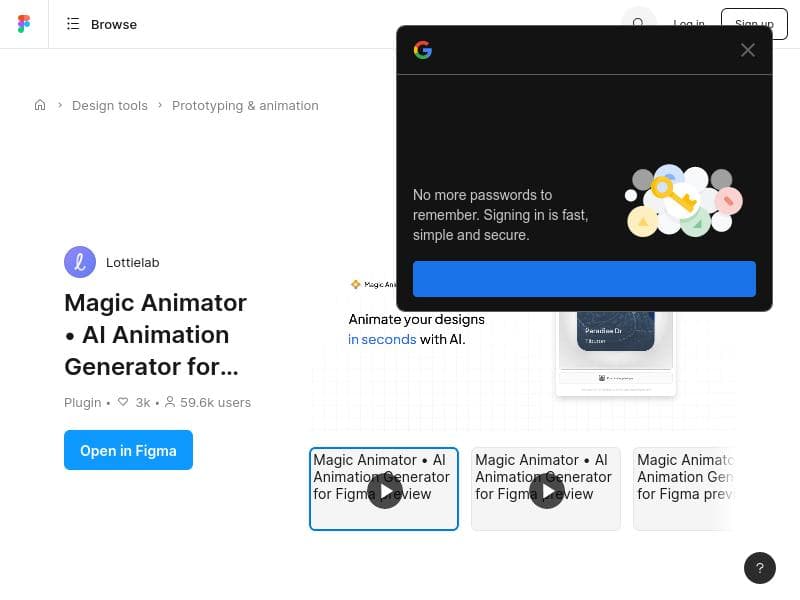This screenshot has width=800, height=600.
Task: Click 'No more passwords to remember' text
Action: coord(500,215)
